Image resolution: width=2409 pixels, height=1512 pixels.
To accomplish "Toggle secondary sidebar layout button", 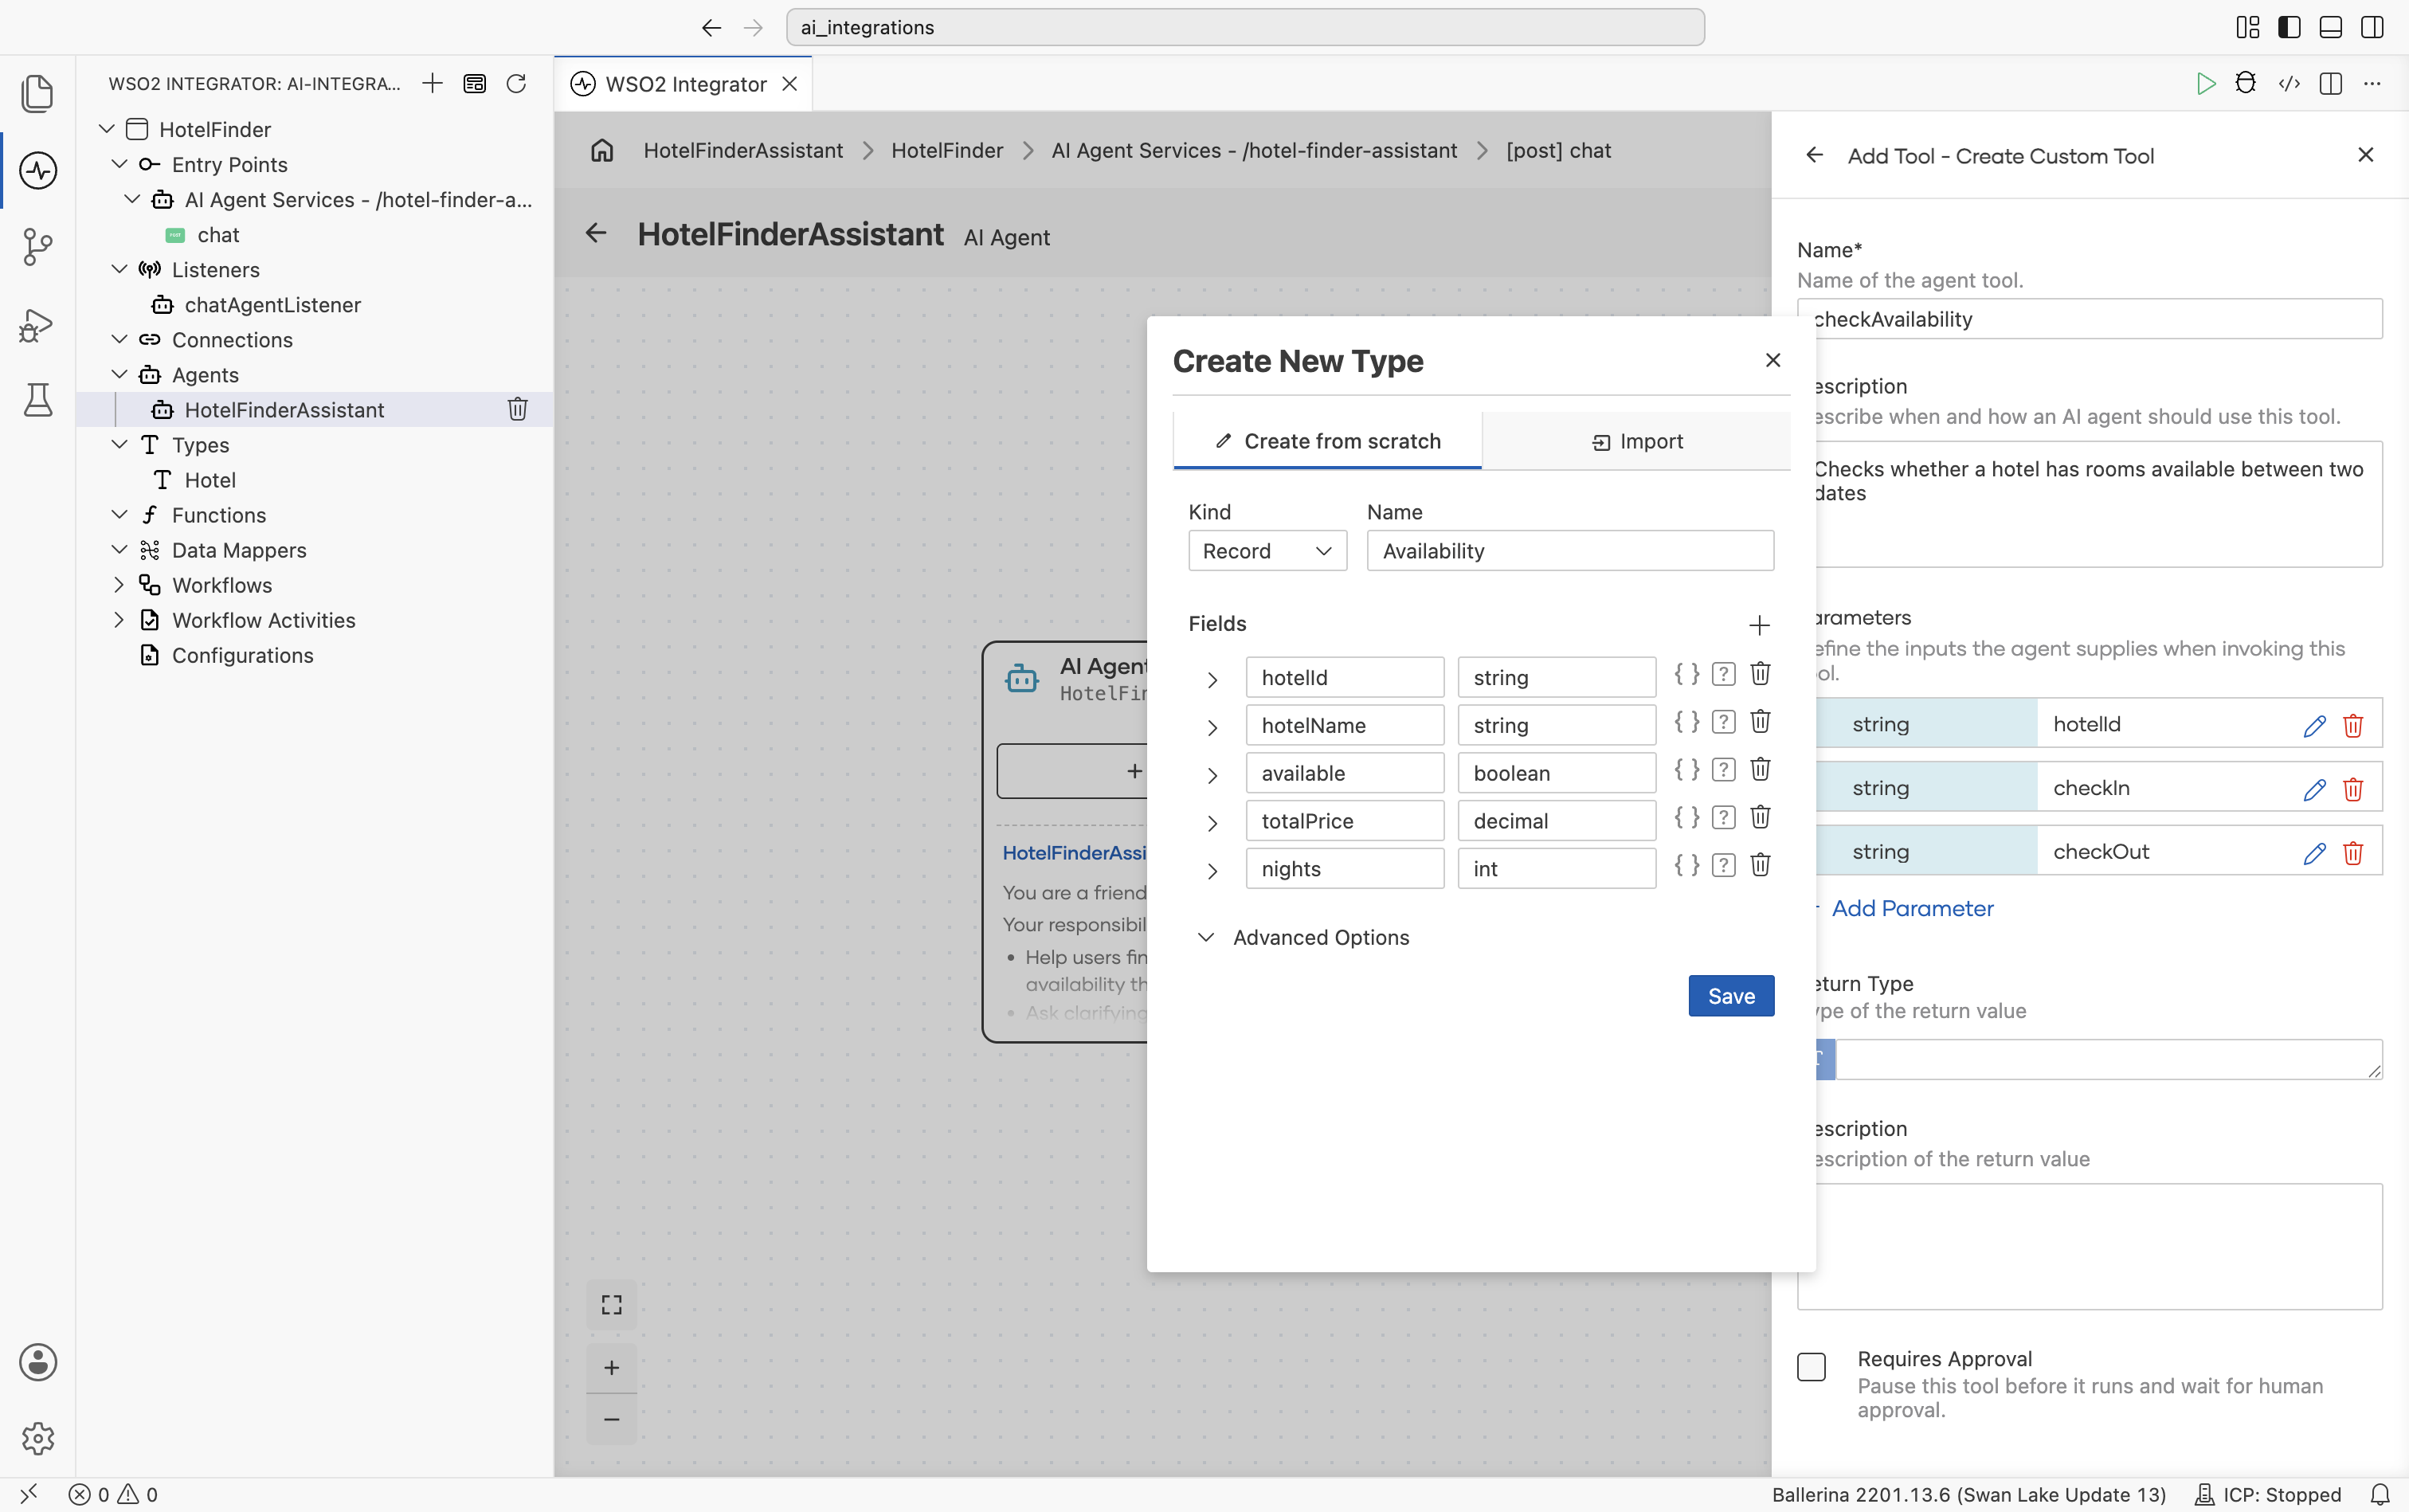I will click(2372, 27).
